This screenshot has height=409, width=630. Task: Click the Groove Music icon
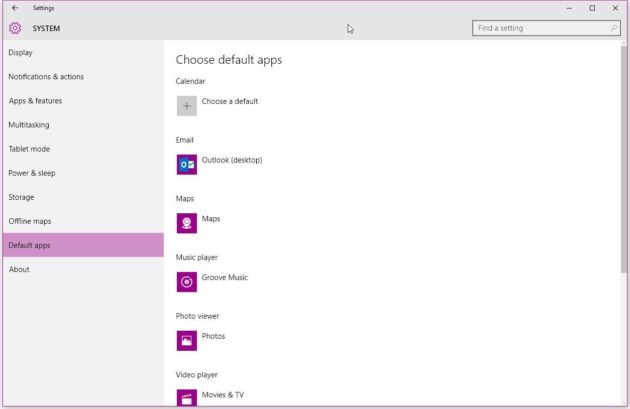coord(187,282)
